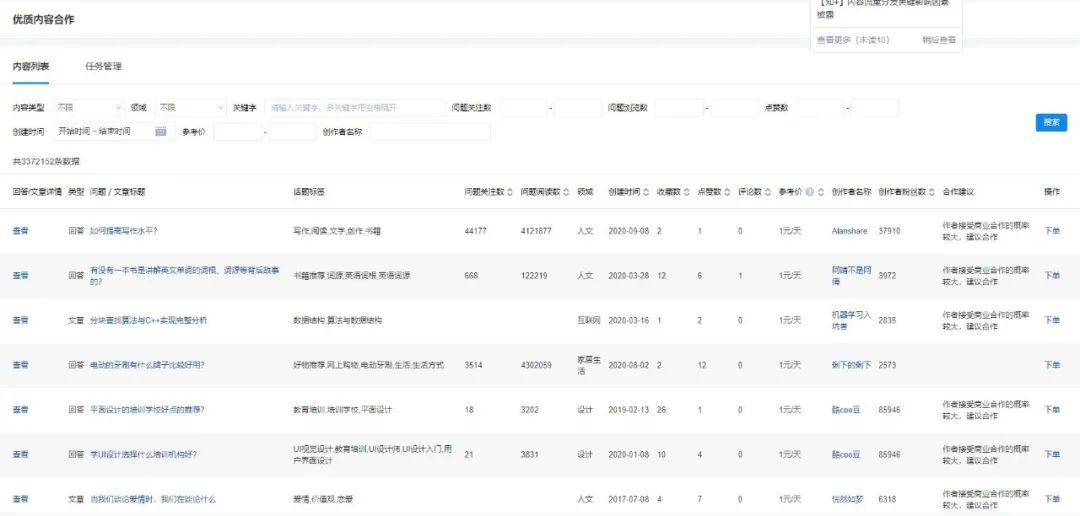Viewport: 1080px width, 516px height.
Task: Open article 当我们谈论爱情时，我们在谈论什么
Action: (153, 499)
